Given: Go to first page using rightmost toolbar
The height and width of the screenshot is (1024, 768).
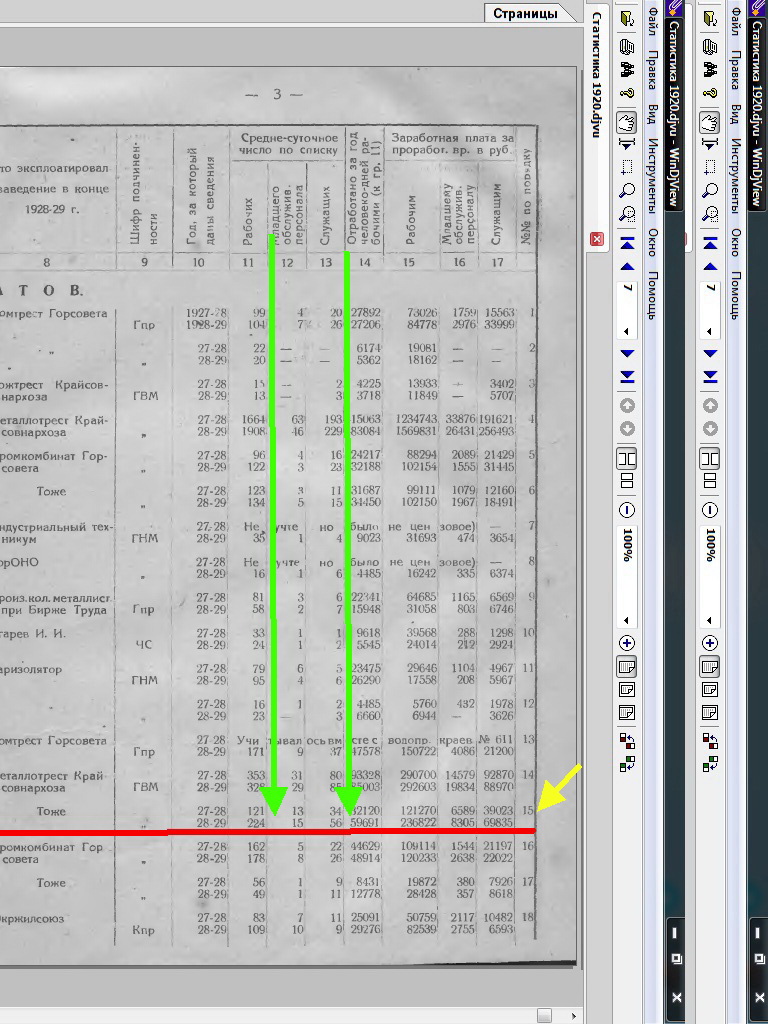Looking at the screenshot, I should [709, 243].
